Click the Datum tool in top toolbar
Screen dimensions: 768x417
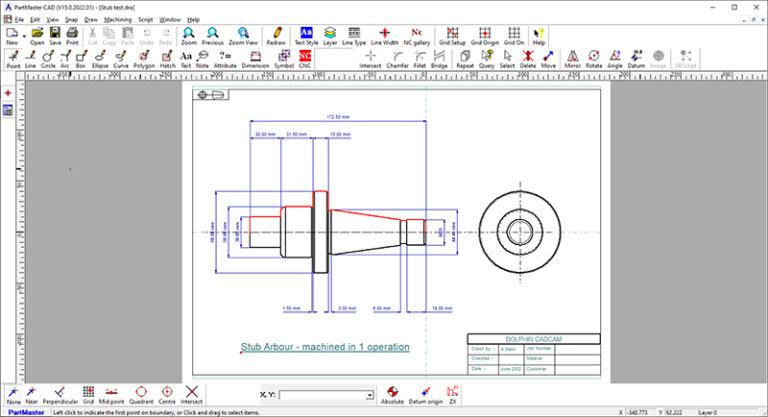point(636,59)
